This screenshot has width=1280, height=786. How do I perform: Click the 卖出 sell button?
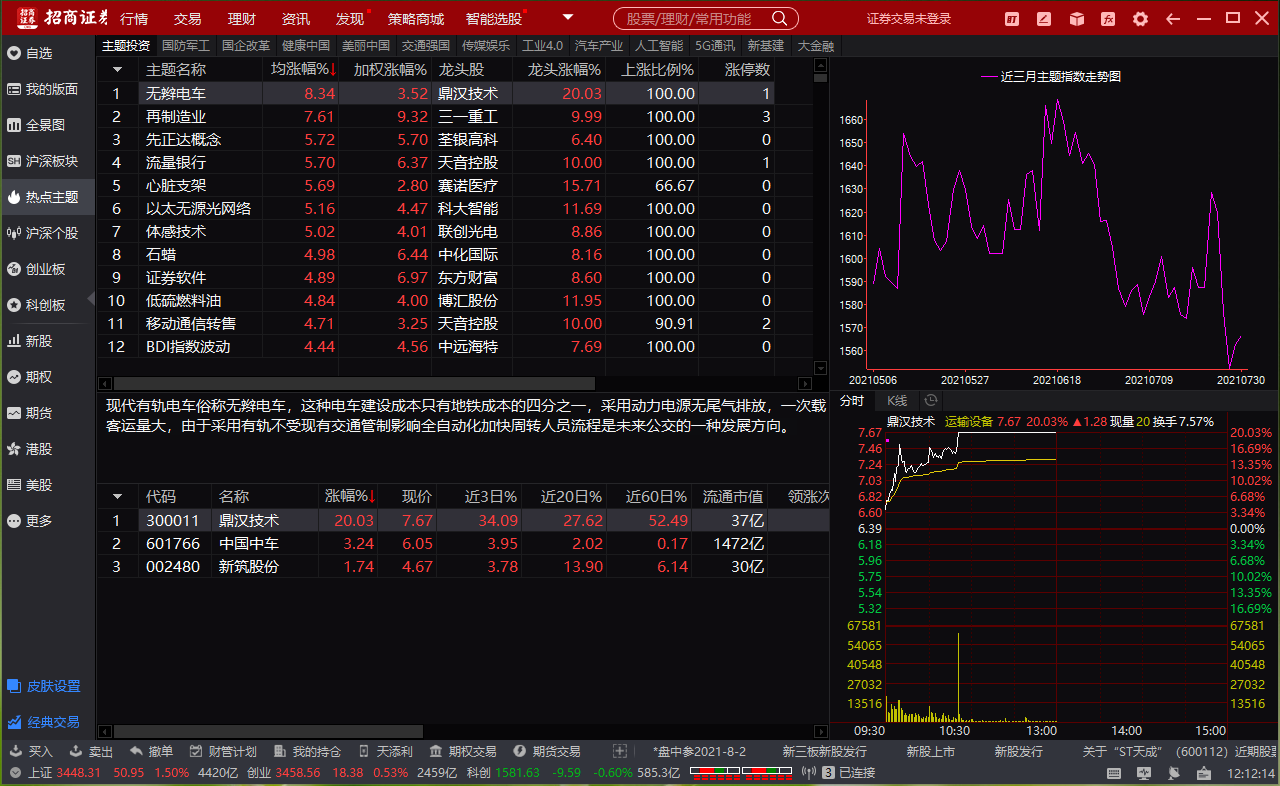[91, 751]
